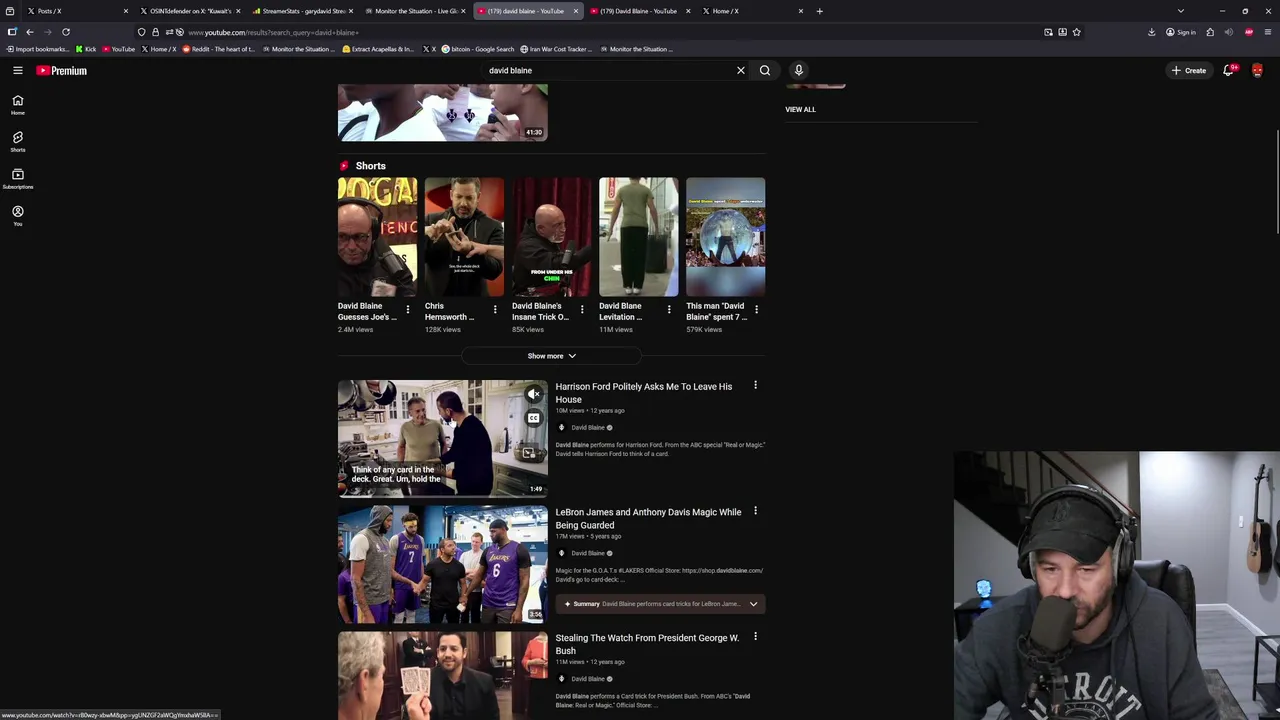
Task: Play the LeBron James Lakers thumbnail
Action: (x=442, y=564)
